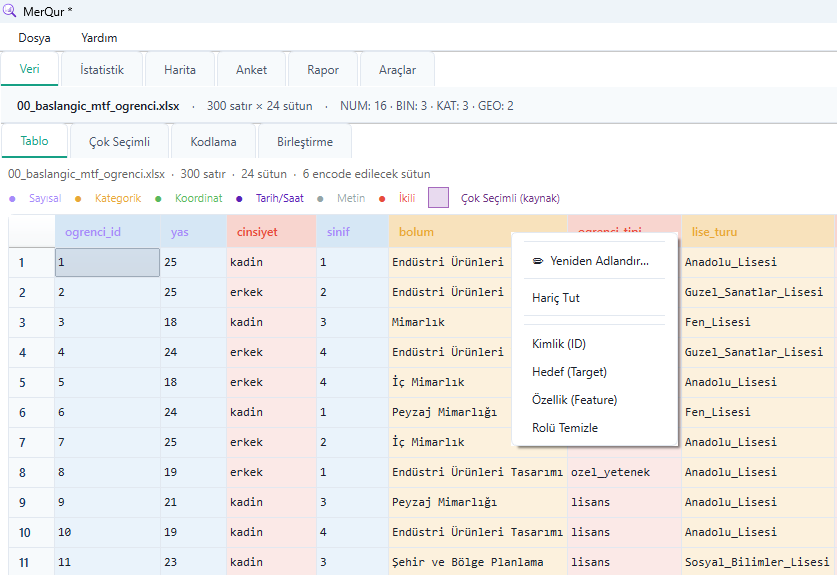Click the 'Sosyal_Bilimler_Lisesi' cell

(758, 562)
